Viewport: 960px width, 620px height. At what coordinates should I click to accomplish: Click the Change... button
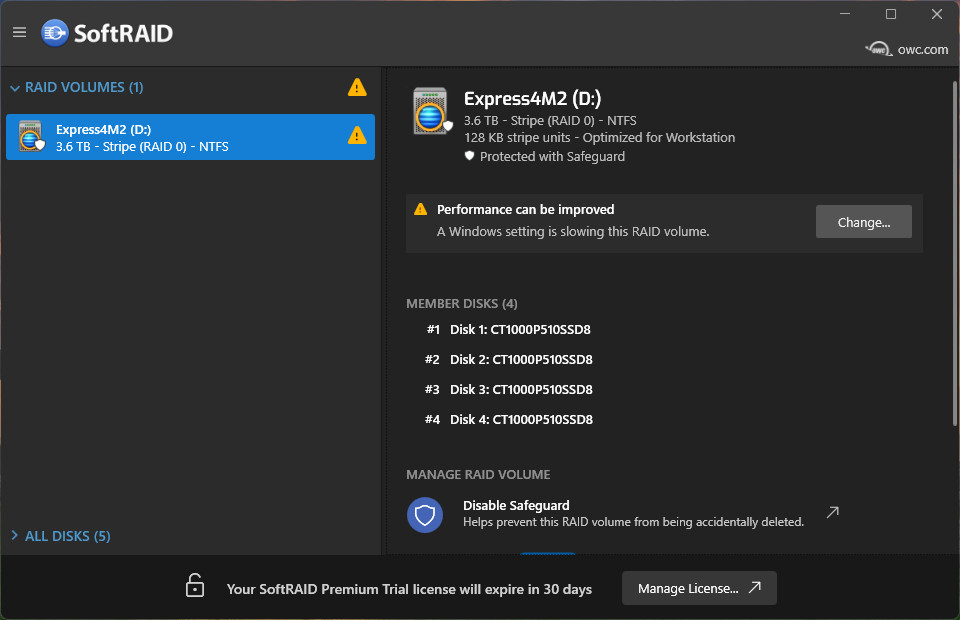864,222
